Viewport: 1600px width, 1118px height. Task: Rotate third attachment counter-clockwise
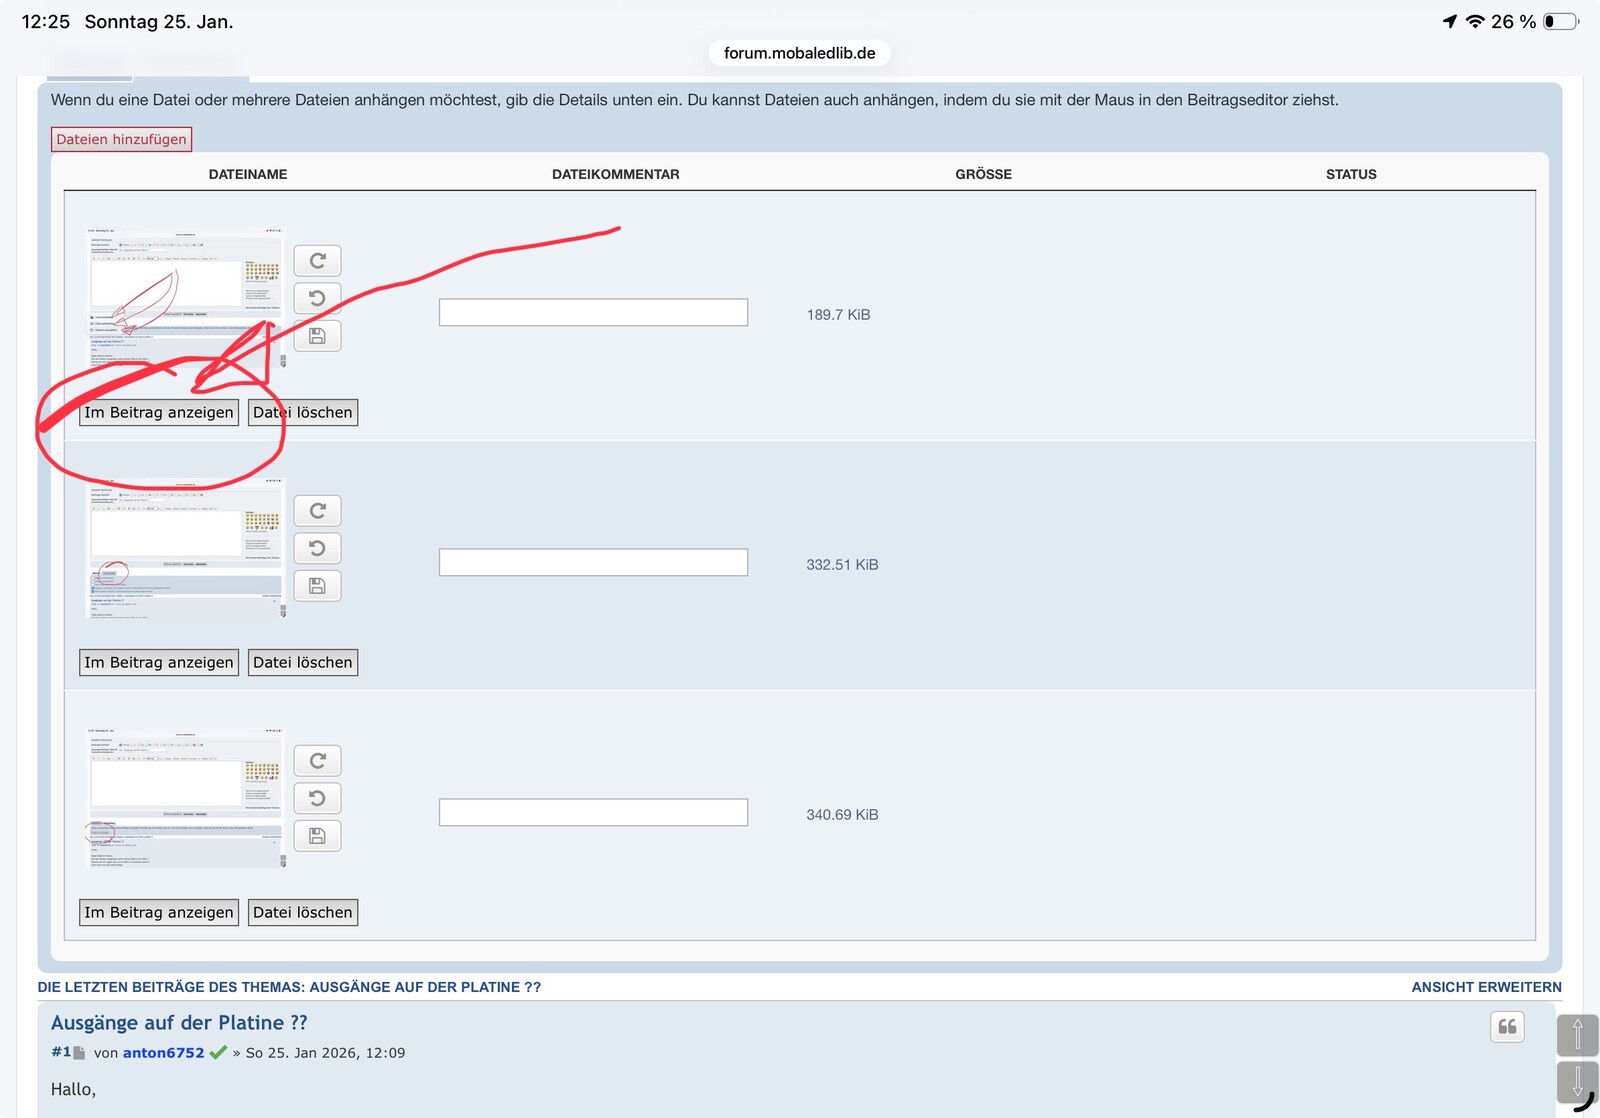coord(317,798)
